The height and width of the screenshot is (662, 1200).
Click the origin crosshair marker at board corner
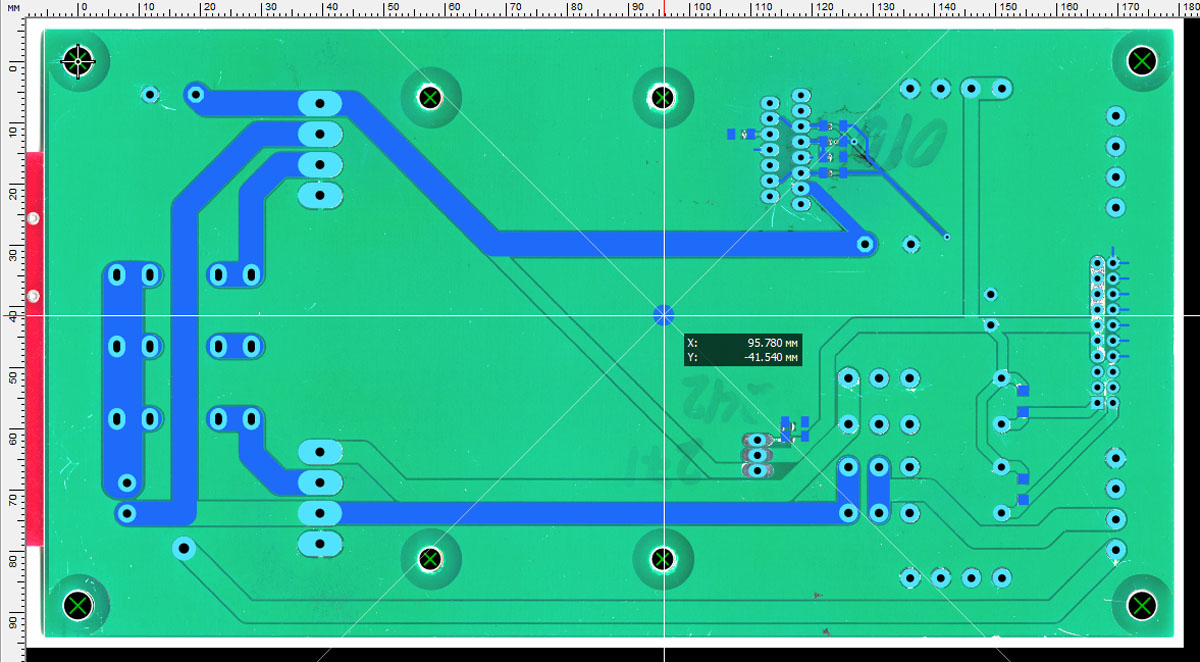[78, 61]
